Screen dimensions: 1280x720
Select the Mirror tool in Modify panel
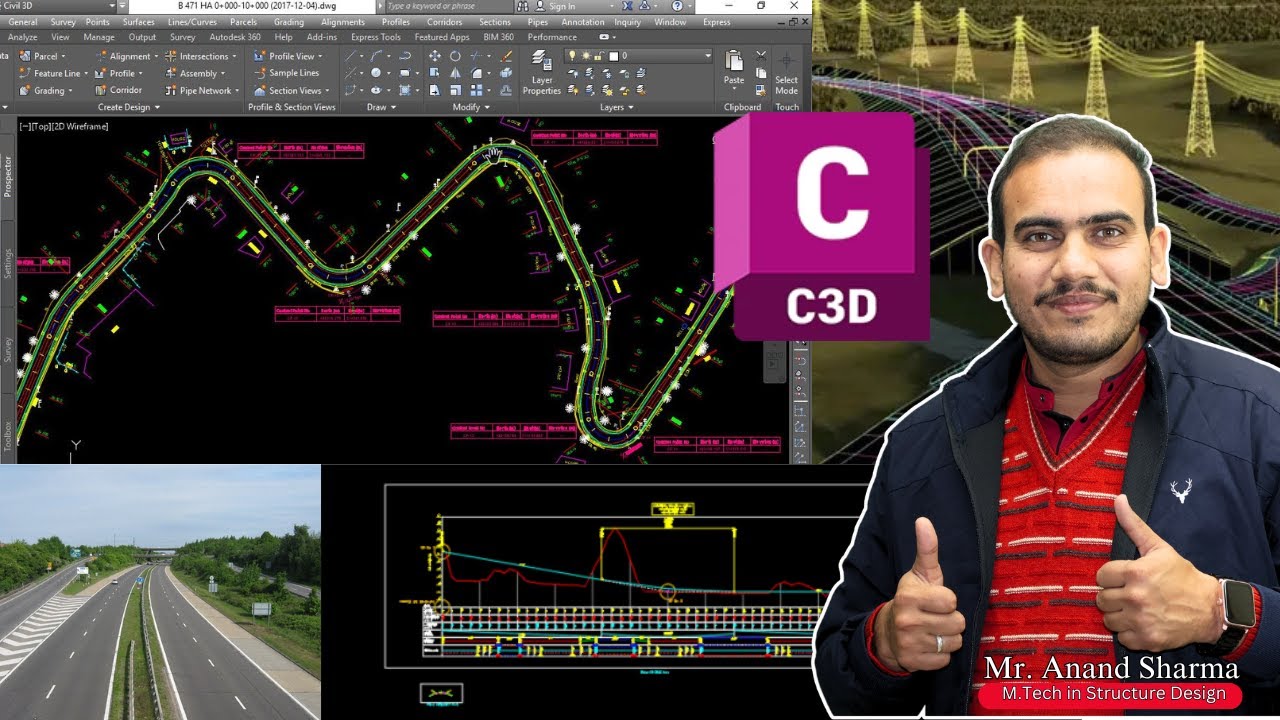point(455,73)
